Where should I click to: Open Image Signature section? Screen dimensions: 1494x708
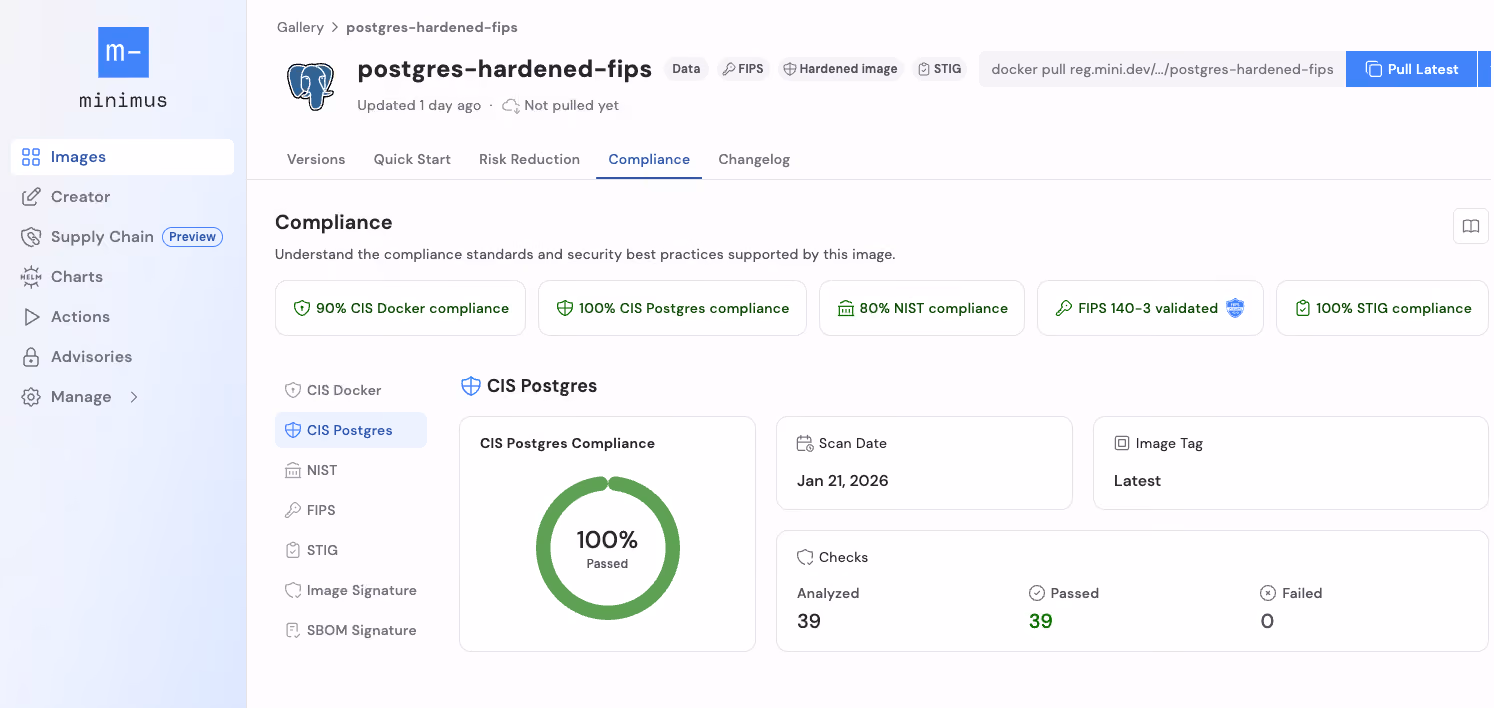351,590
